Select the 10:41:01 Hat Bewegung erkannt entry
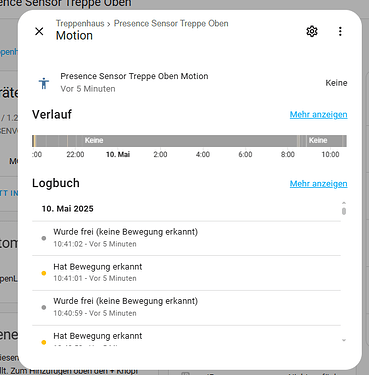This screenshot has width=369, height=375. pos(186,273)
